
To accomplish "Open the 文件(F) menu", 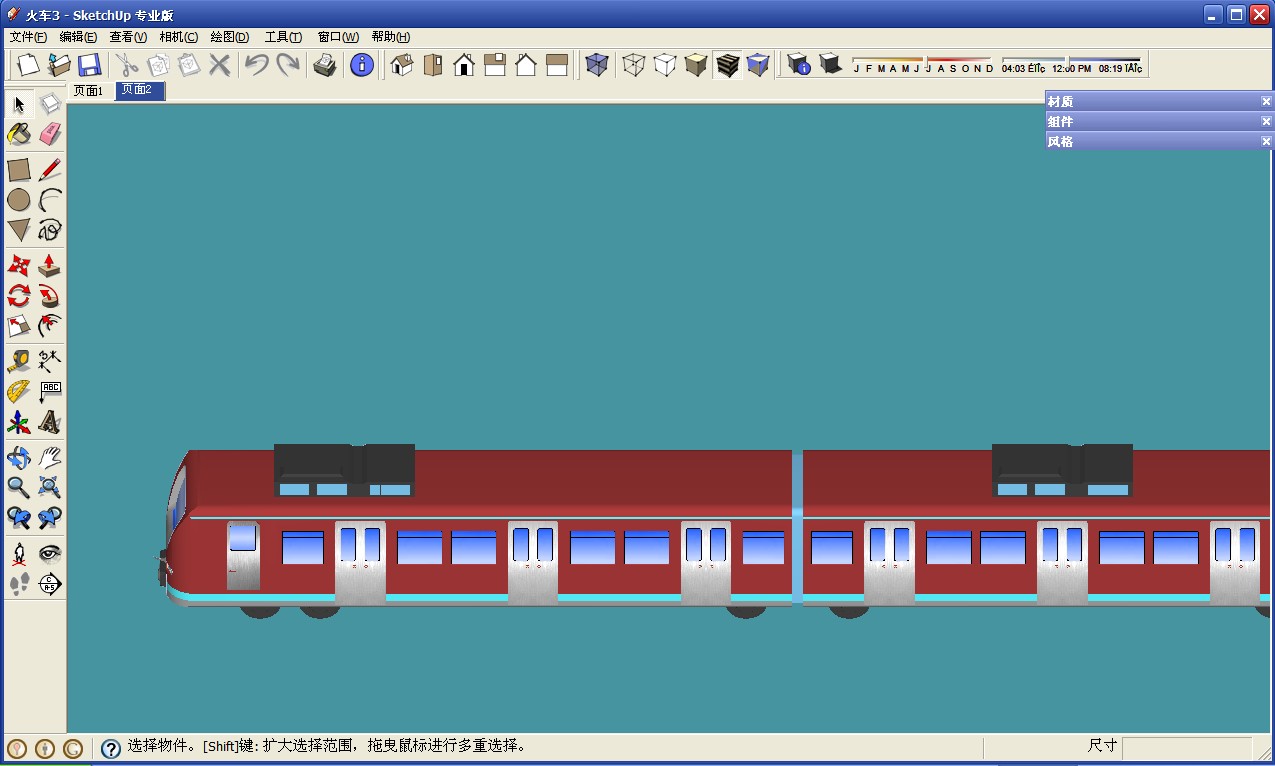I will (28, 37).
